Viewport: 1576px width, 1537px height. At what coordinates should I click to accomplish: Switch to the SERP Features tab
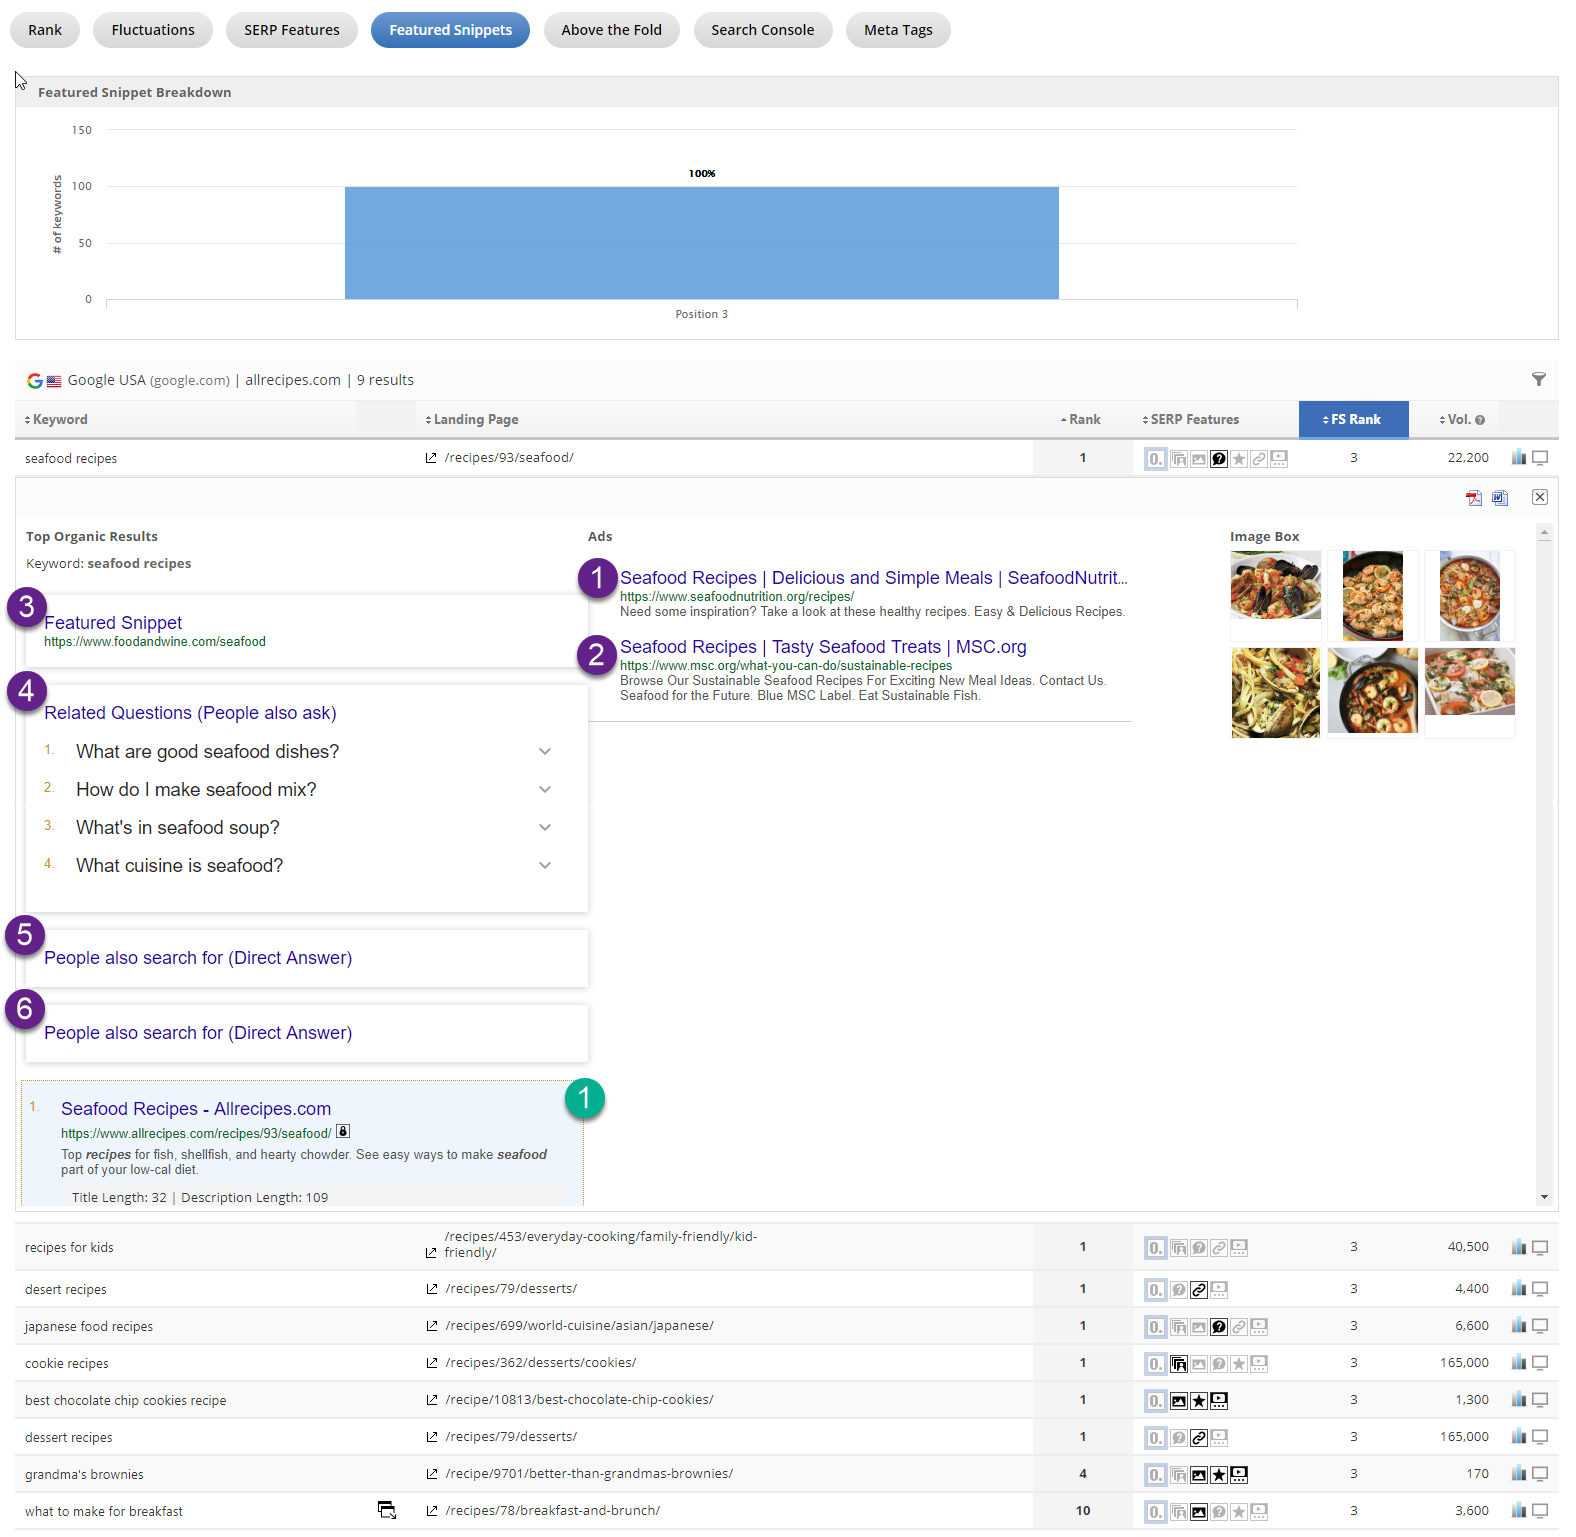[x=291, y=30]
